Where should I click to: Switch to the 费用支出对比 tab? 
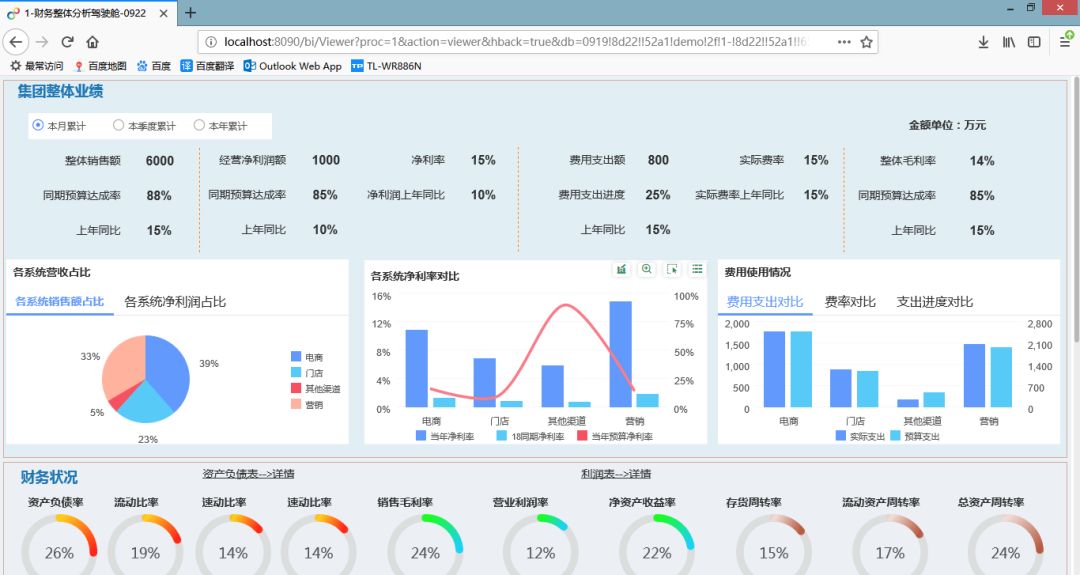point(765,302)
